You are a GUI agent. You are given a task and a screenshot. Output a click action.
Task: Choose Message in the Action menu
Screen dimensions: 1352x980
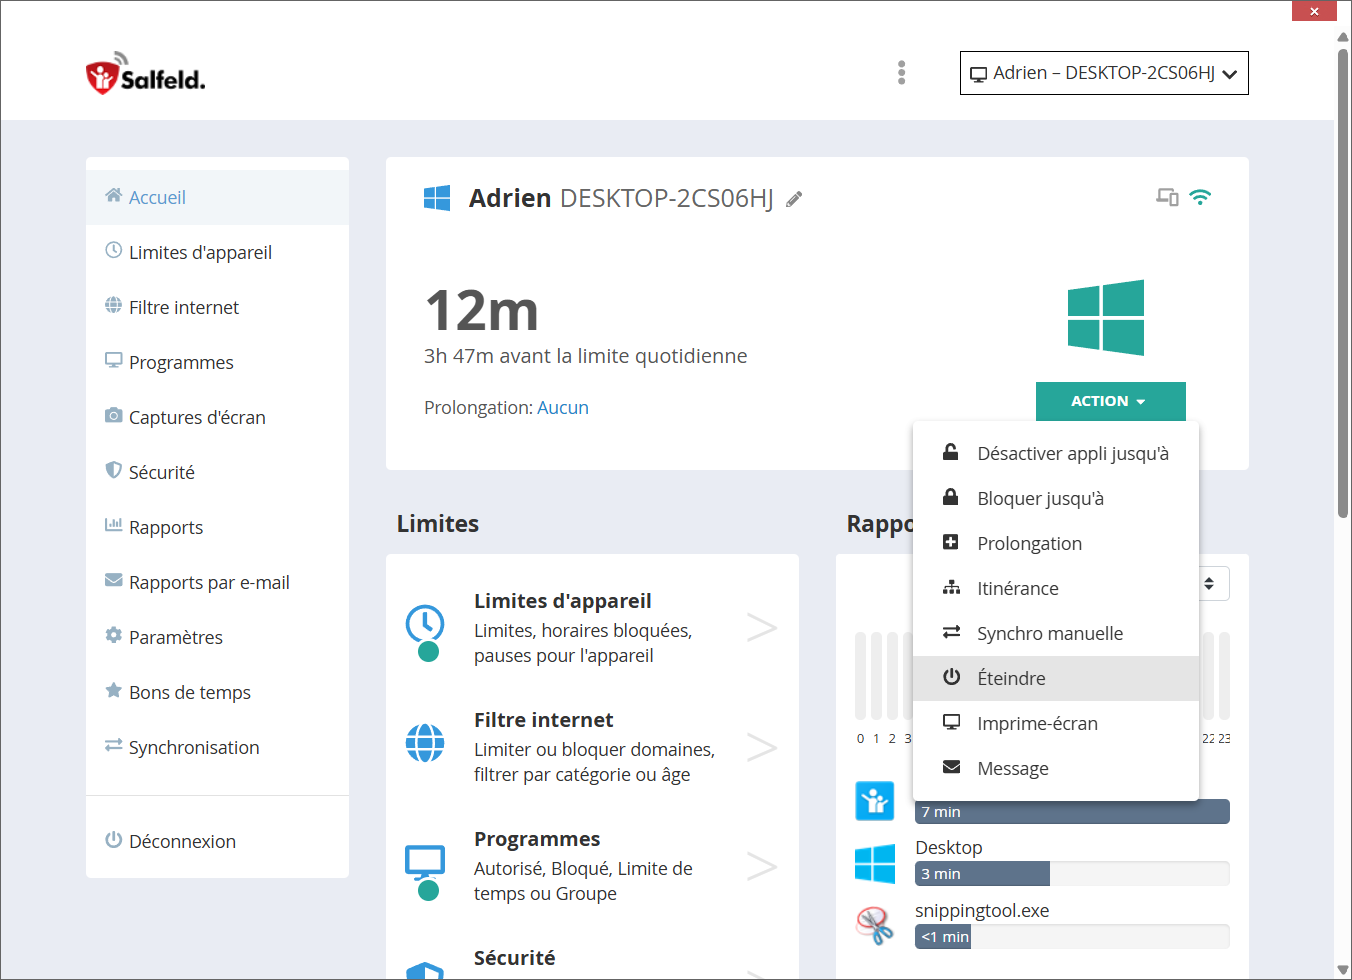coord(1056,768)
